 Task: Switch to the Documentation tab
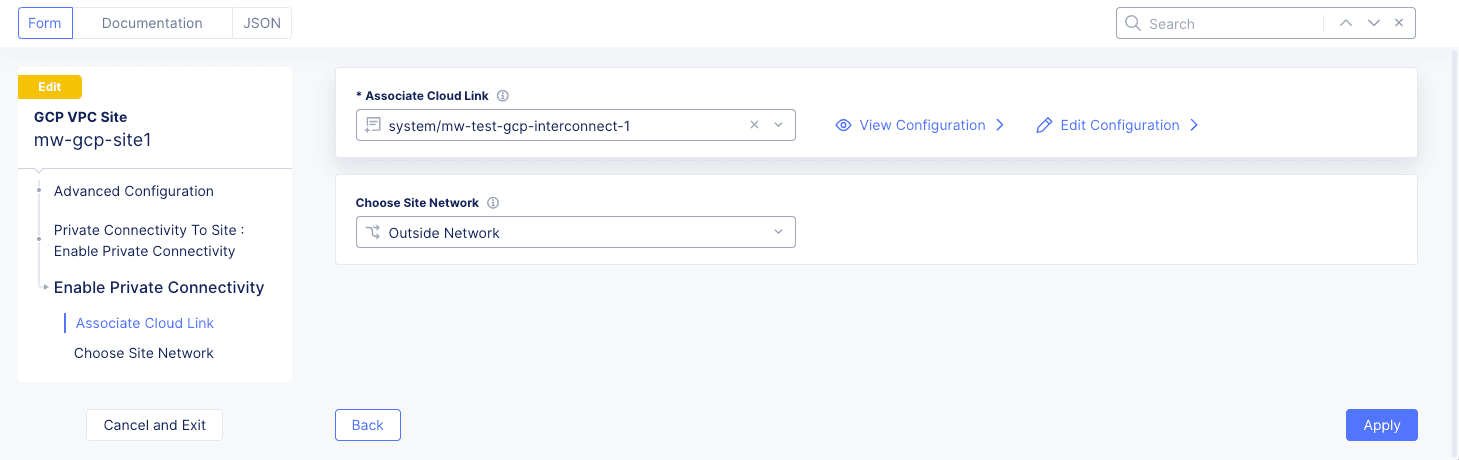(152, 23)
